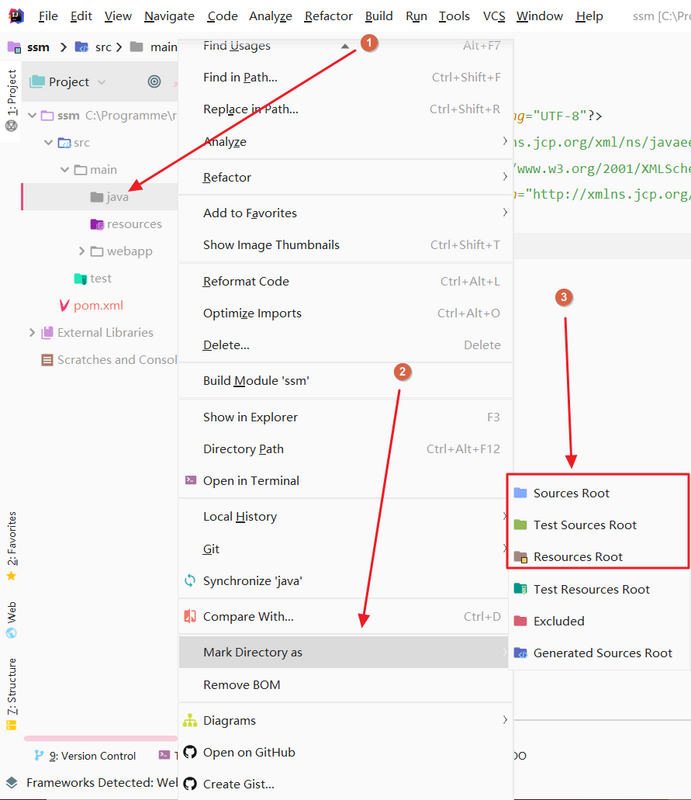The width and height of the screenshot is (691, 800).
Task: Open the Structure side tab
Action: 12,686
